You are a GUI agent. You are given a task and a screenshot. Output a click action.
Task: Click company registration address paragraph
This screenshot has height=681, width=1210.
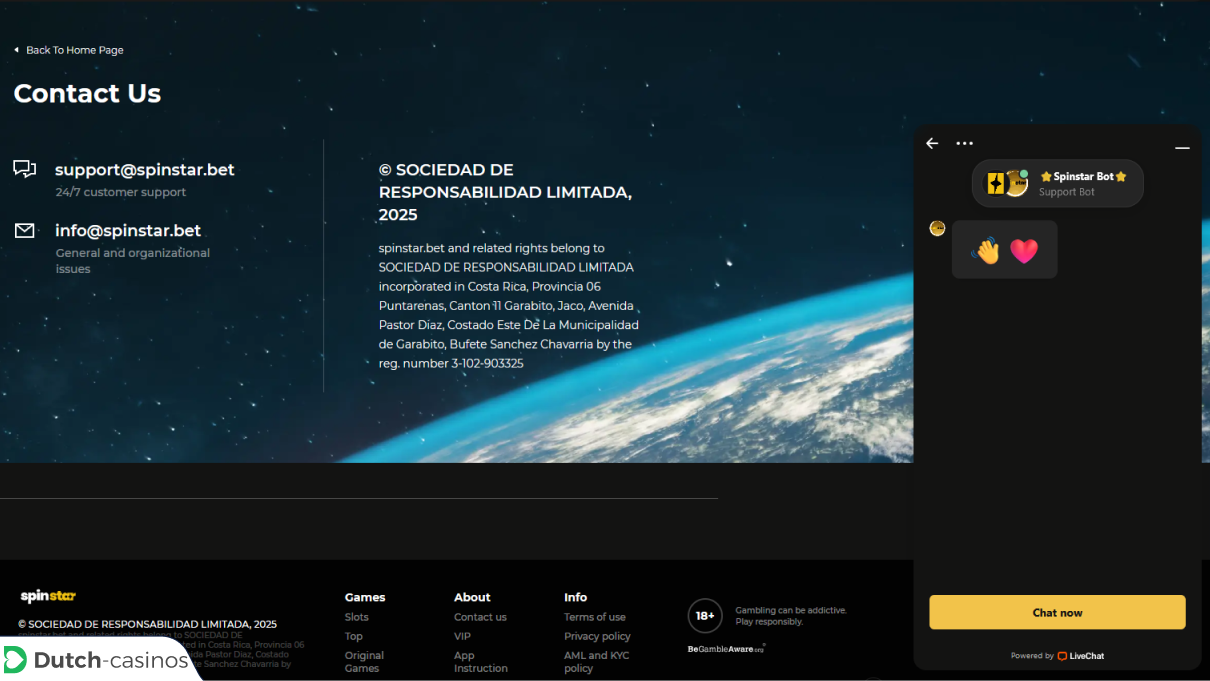click(x=509, y=305)
